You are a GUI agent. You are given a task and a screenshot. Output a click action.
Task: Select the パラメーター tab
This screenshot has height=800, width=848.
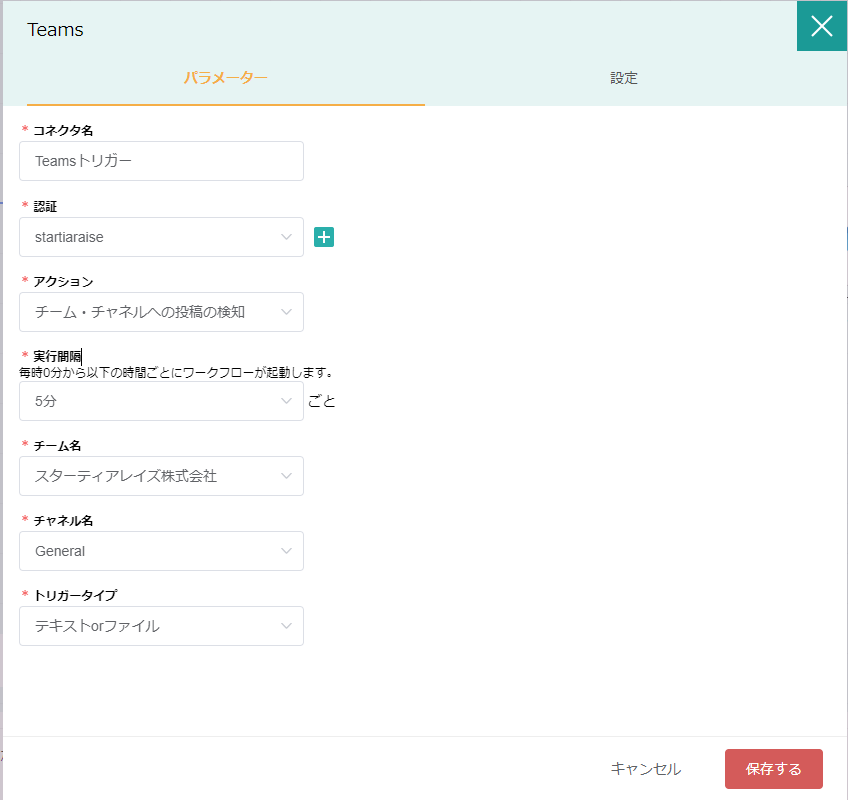(226, 78)
